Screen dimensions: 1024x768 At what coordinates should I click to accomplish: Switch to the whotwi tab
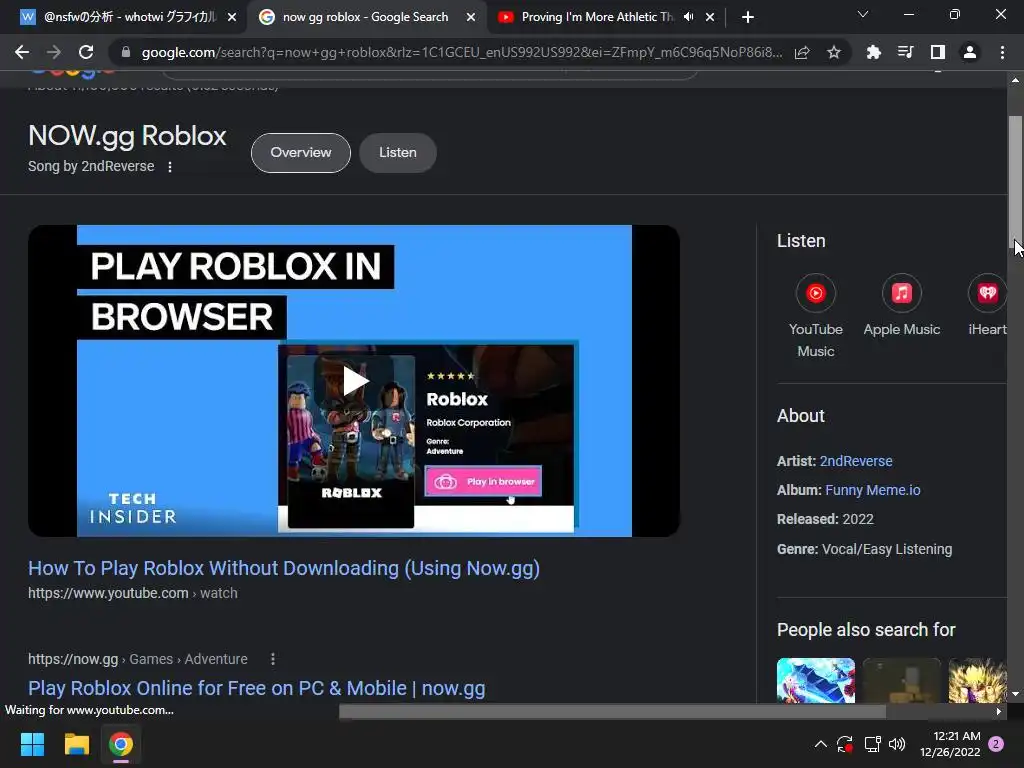[124, 17]
